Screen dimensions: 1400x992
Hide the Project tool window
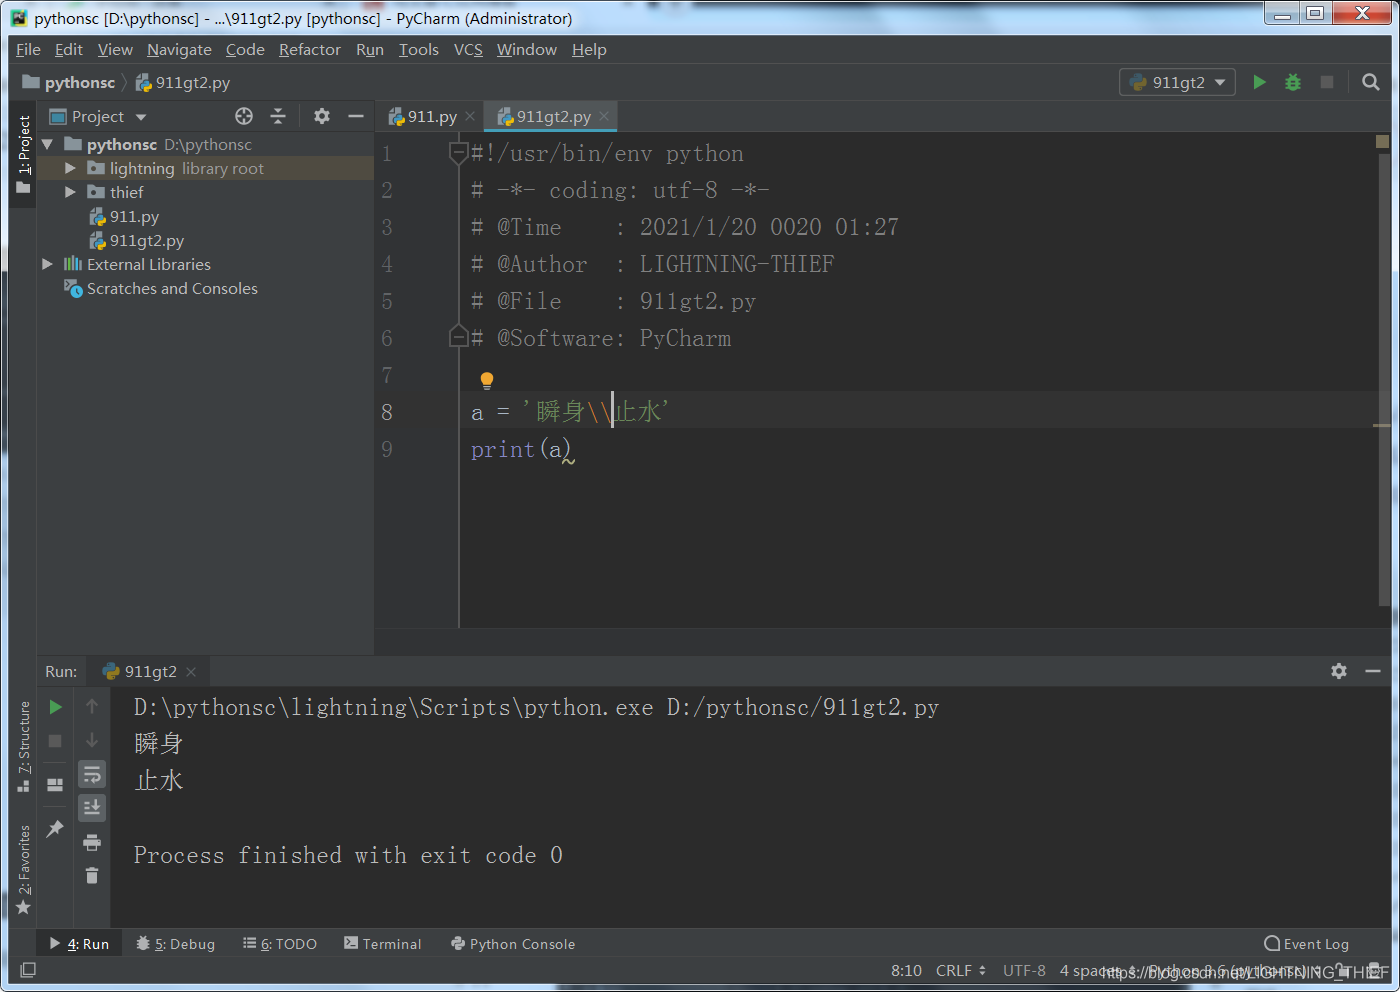(355, 116)
